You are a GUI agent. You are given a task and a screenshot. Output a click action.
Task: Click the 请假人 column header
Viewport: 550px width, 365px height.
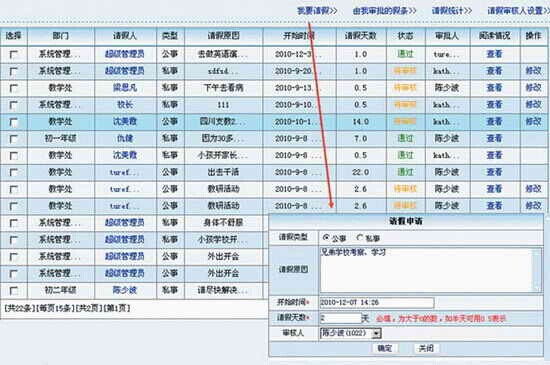pos(125,36)
